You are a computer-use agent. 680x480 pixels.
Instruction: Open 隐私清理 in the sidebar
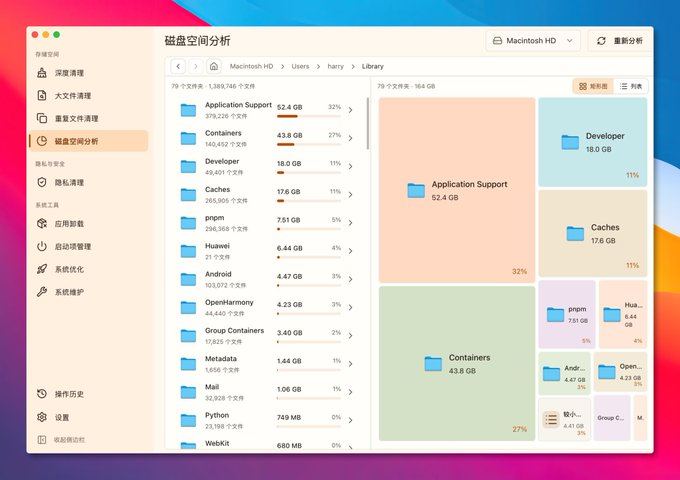[88, 183]
